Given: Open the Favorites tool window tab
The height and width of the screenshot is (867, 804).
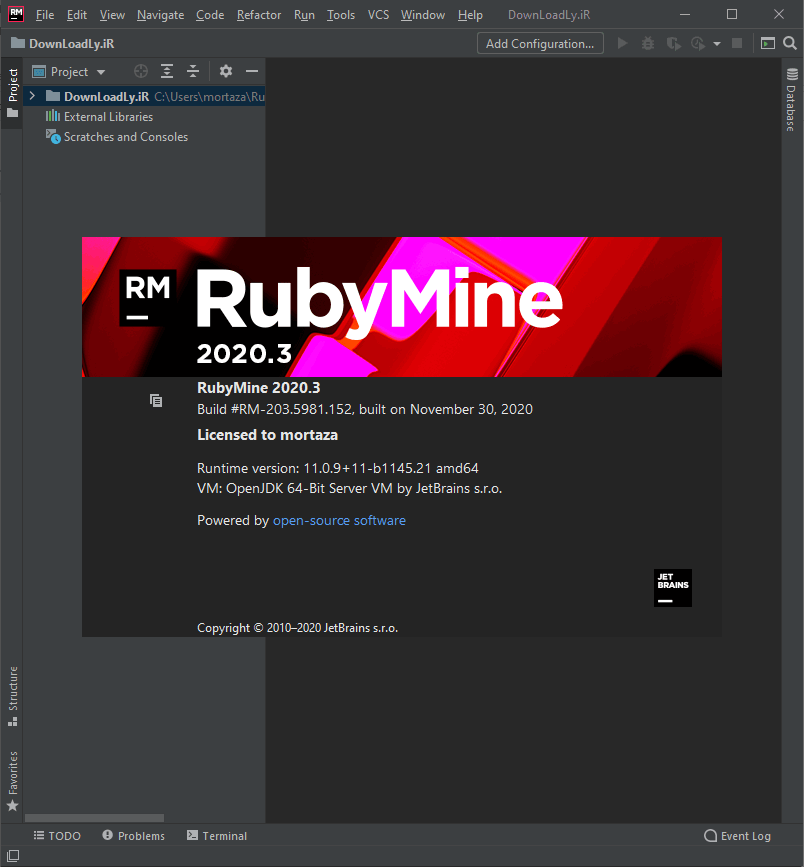Looking at the screenshot, I should pos(12,781).
